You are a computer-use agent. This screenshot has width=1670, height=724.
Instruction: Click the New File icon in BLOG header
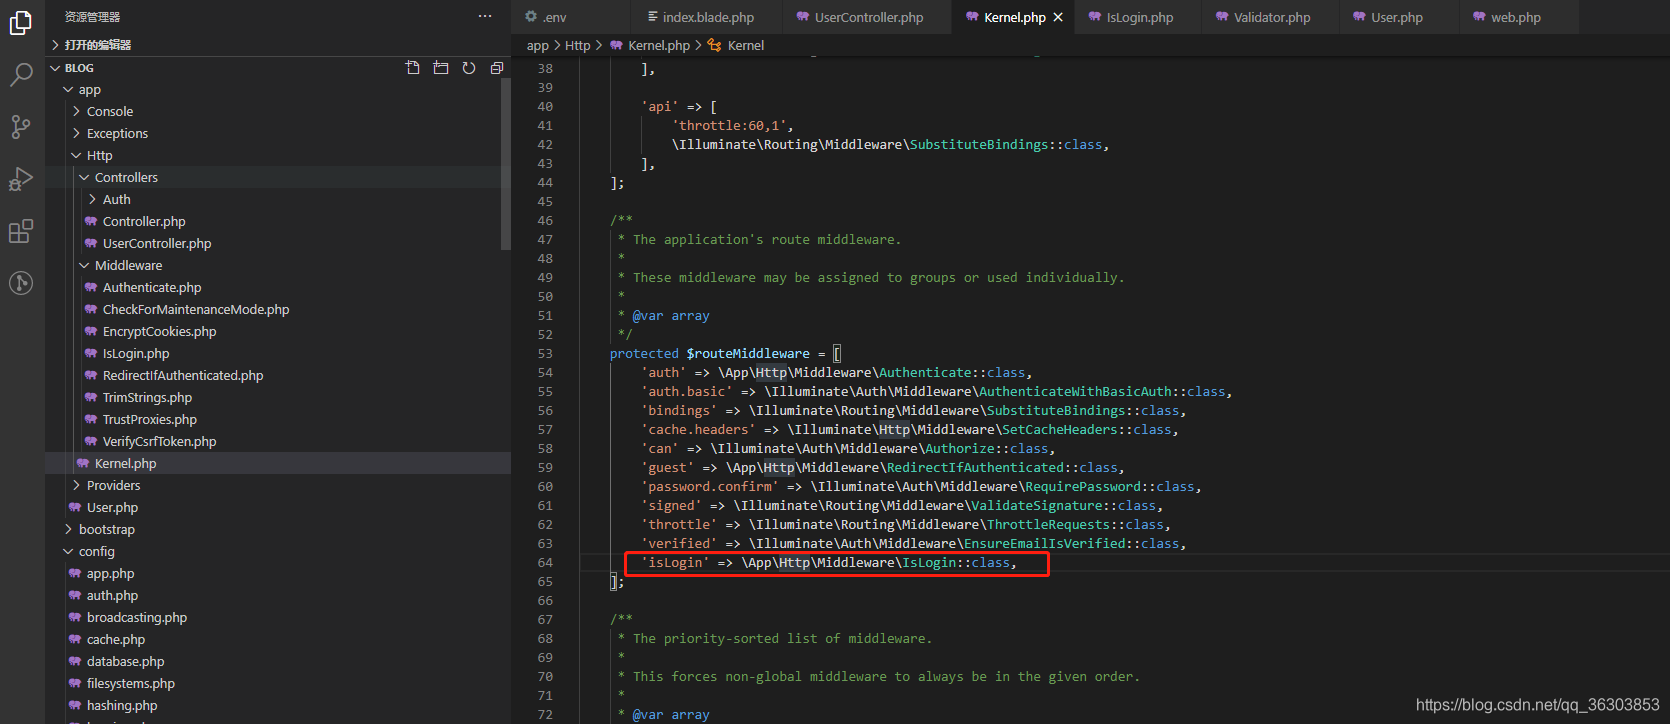coord(413,68)
